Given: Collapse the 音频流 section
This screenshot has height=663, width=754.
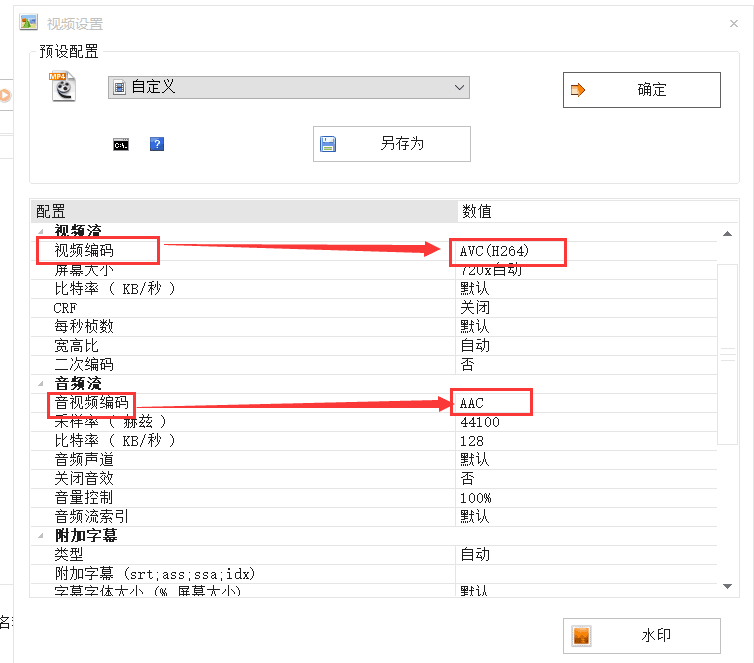Looking at the screenshot, I should [x=42, y=384].
